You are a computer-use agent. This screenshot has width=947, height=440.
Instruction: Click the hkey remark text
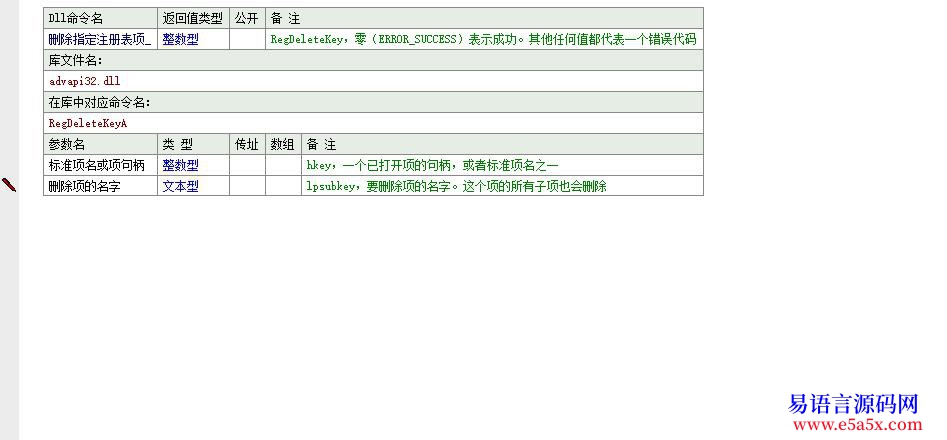(x=432, y=165)
